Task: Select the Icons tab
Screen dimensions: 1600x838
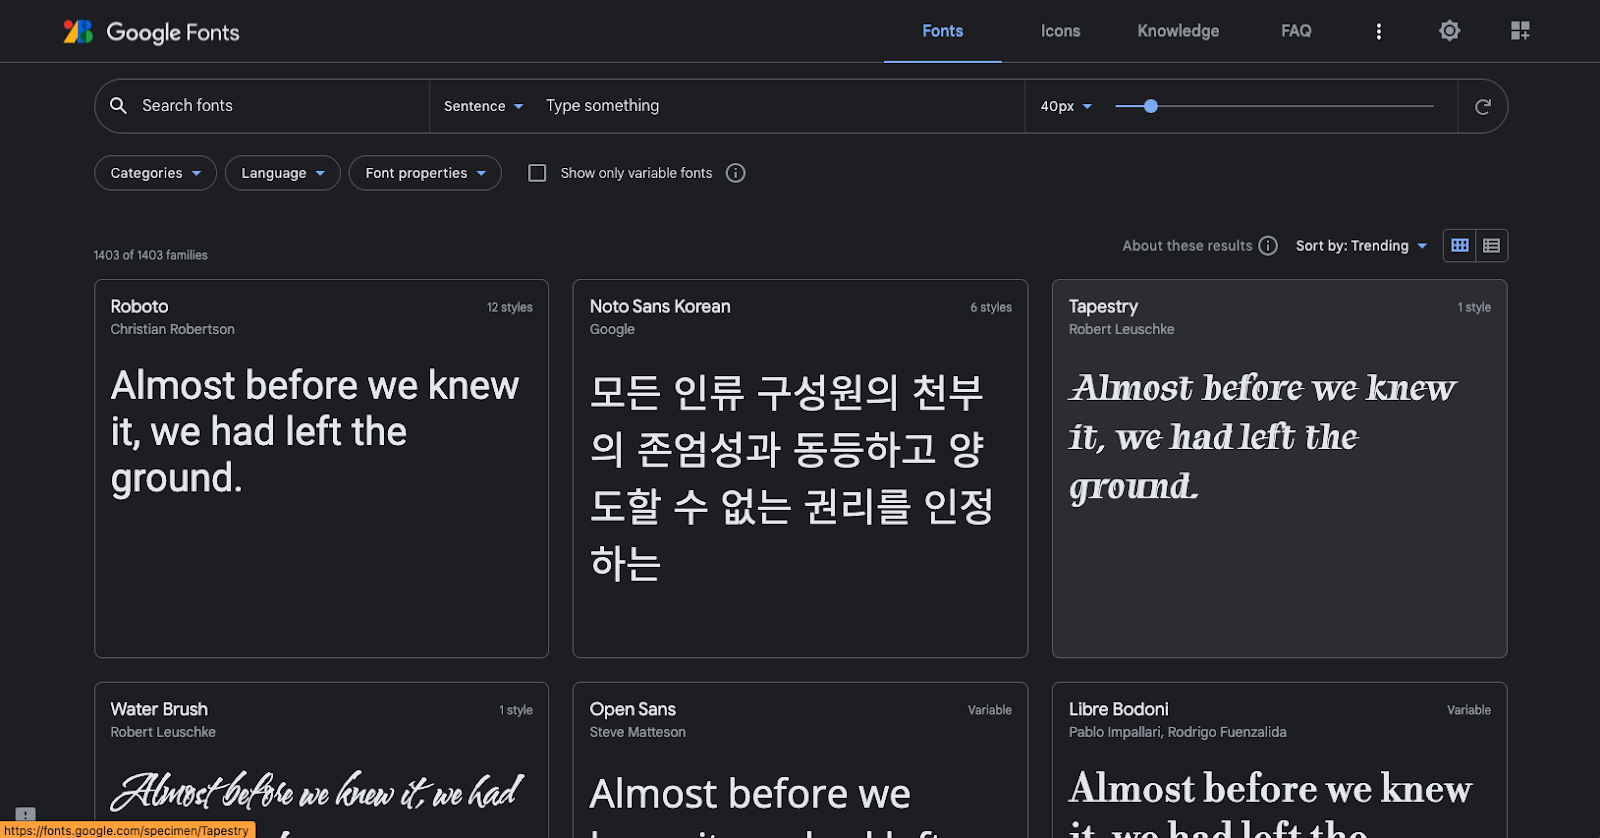Action: [x=1060, y=31]
